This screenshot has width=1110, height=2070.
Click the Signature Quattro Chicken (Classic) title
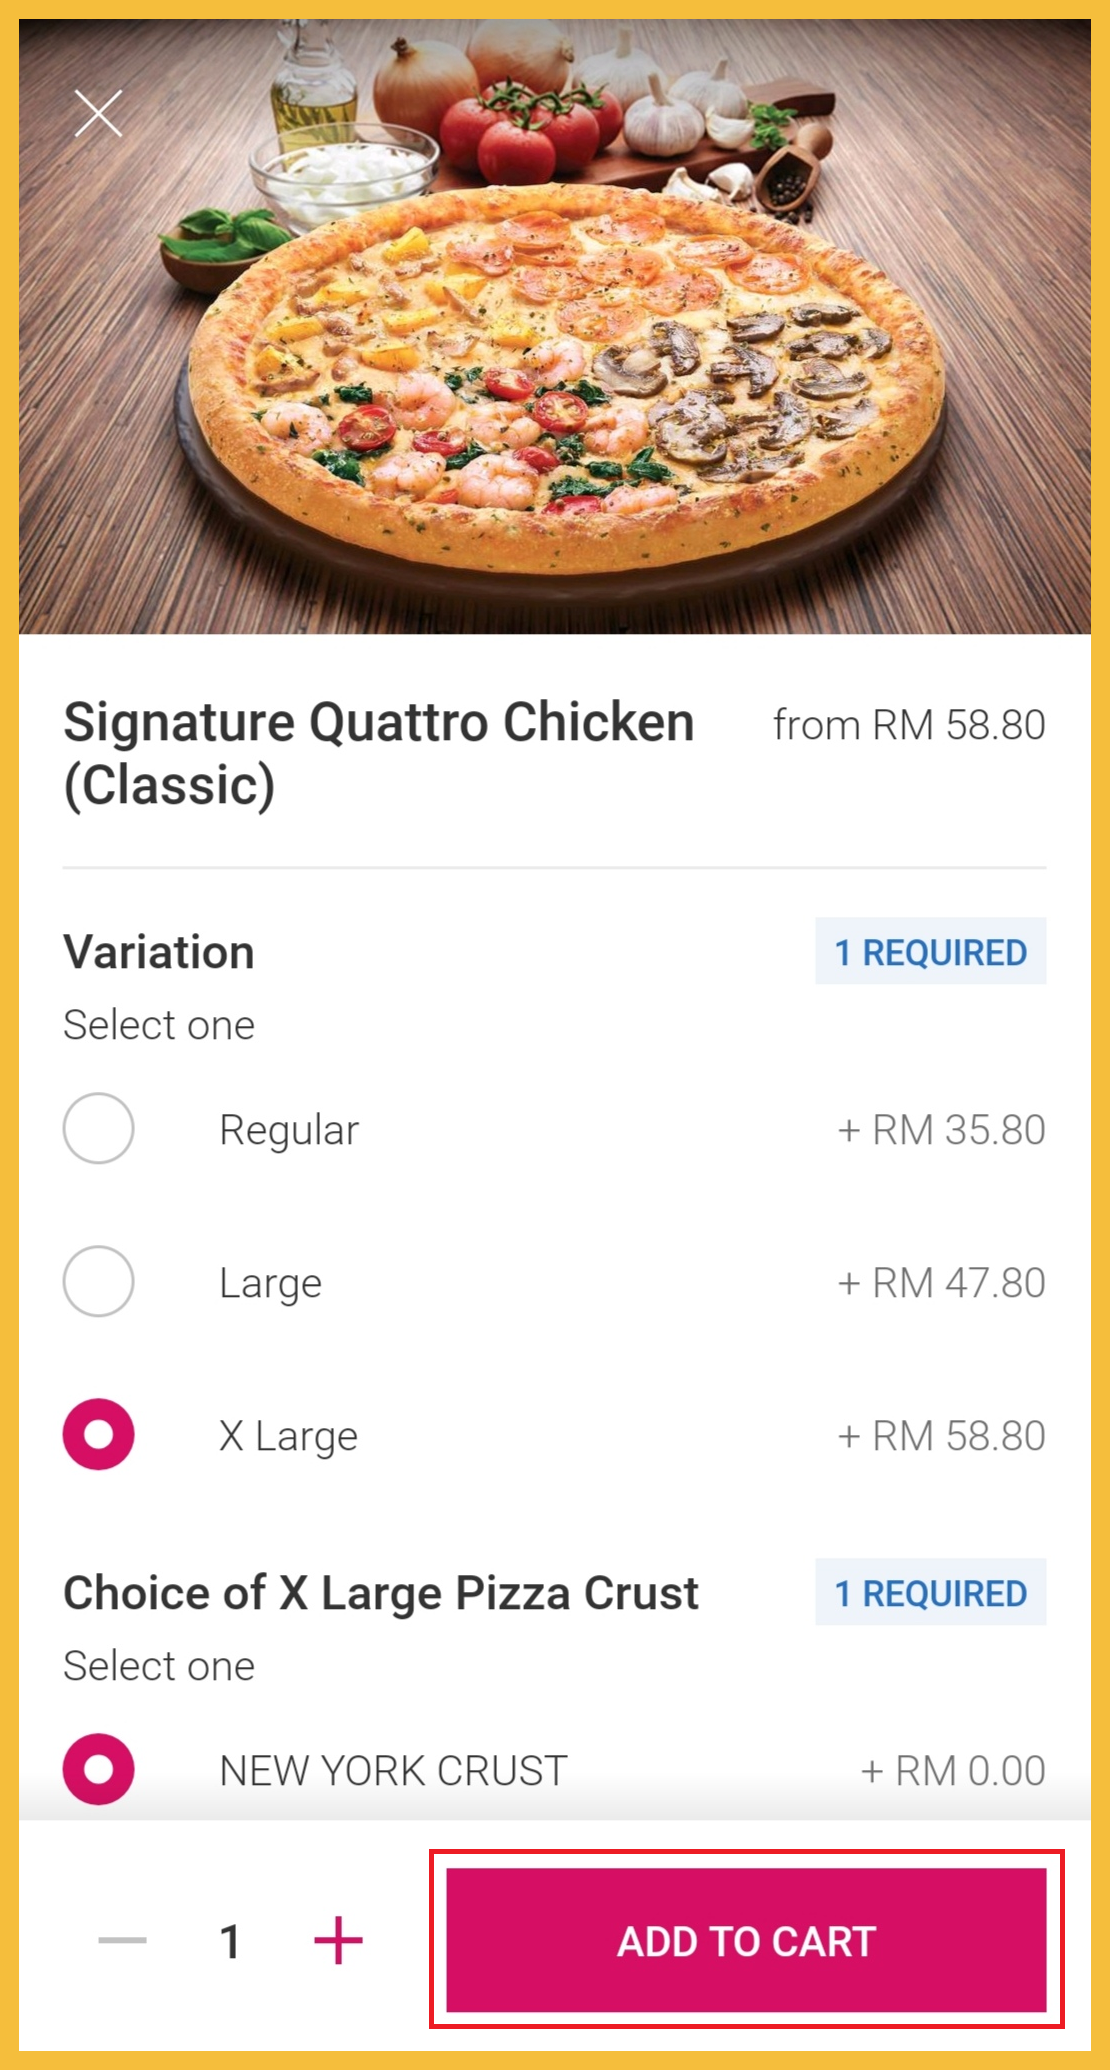click(378, 753)
